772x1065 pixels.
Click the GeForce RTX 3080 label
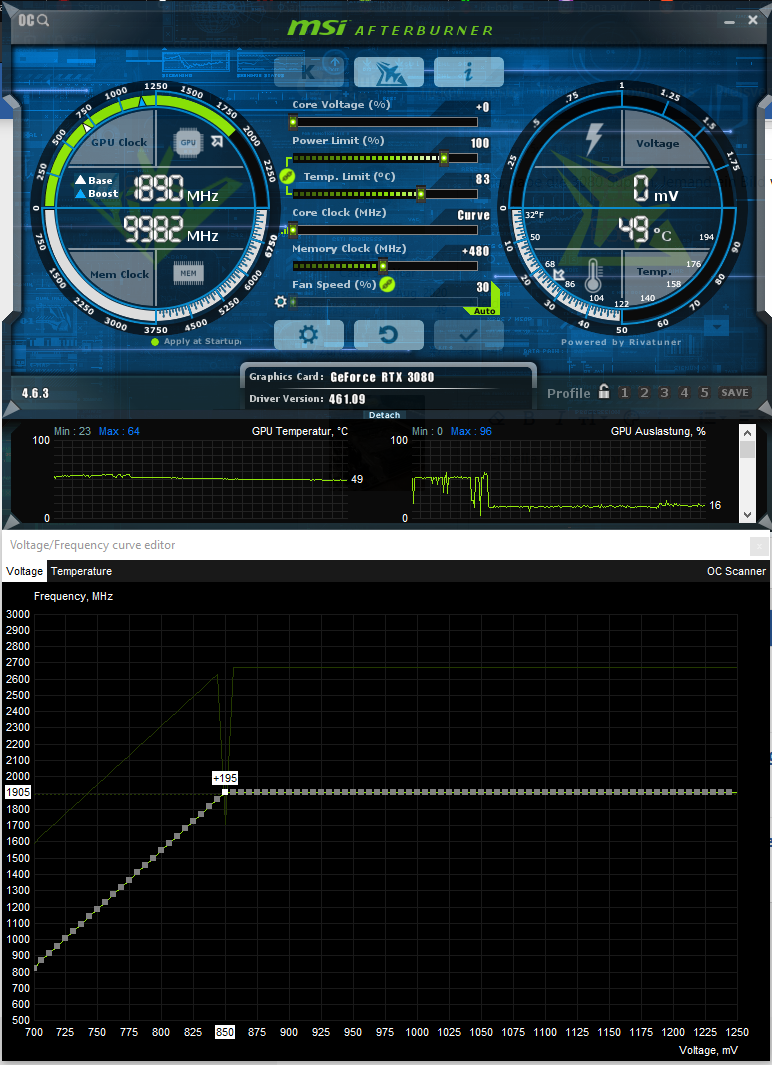click(x=382, y=377)
